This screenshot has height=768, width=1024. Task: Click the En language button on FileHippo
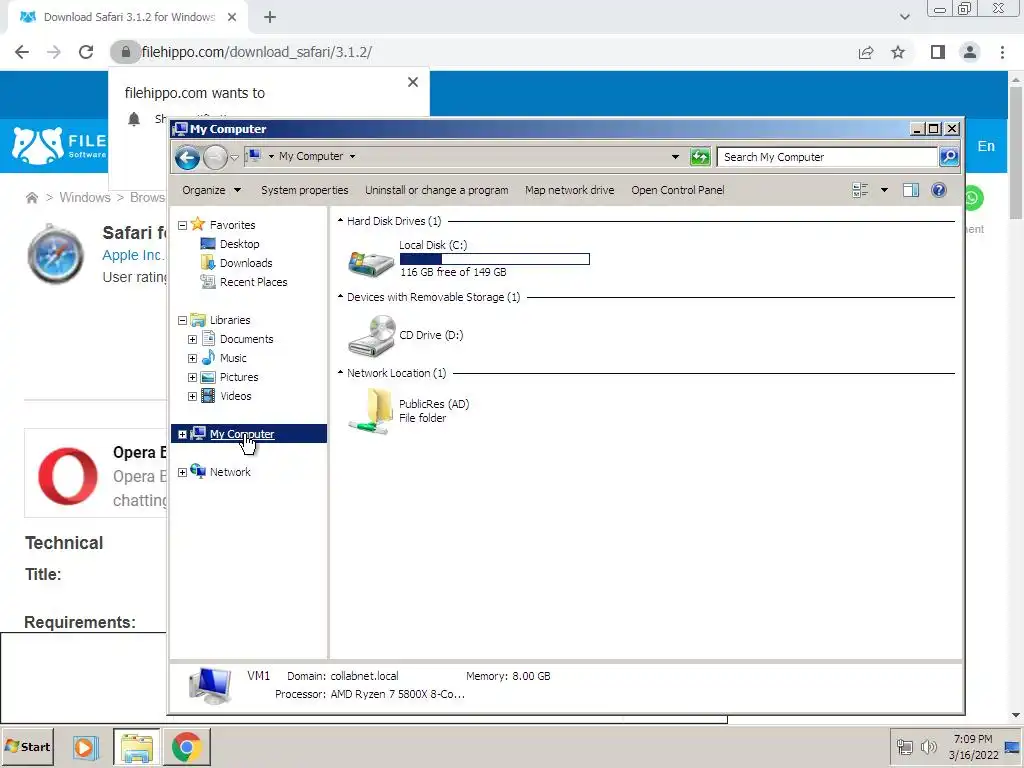click(985, 146)
